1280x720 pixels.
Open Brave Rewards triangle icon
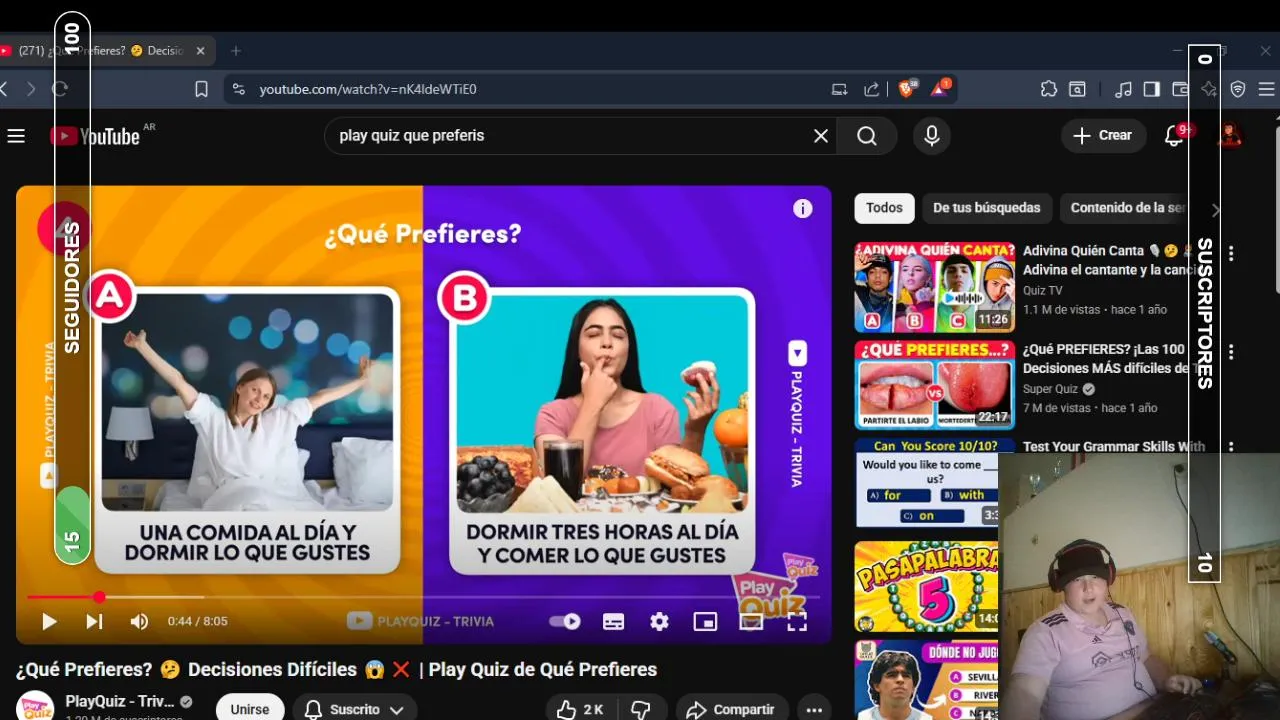[940, 89]
